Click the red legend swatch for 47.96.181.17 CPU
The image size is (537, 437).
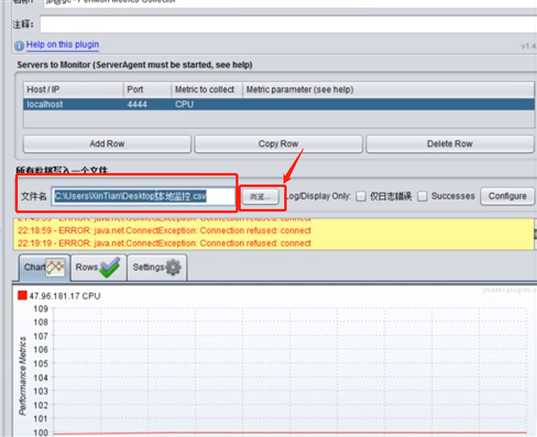pyautogui.click(x=22, y=296)
